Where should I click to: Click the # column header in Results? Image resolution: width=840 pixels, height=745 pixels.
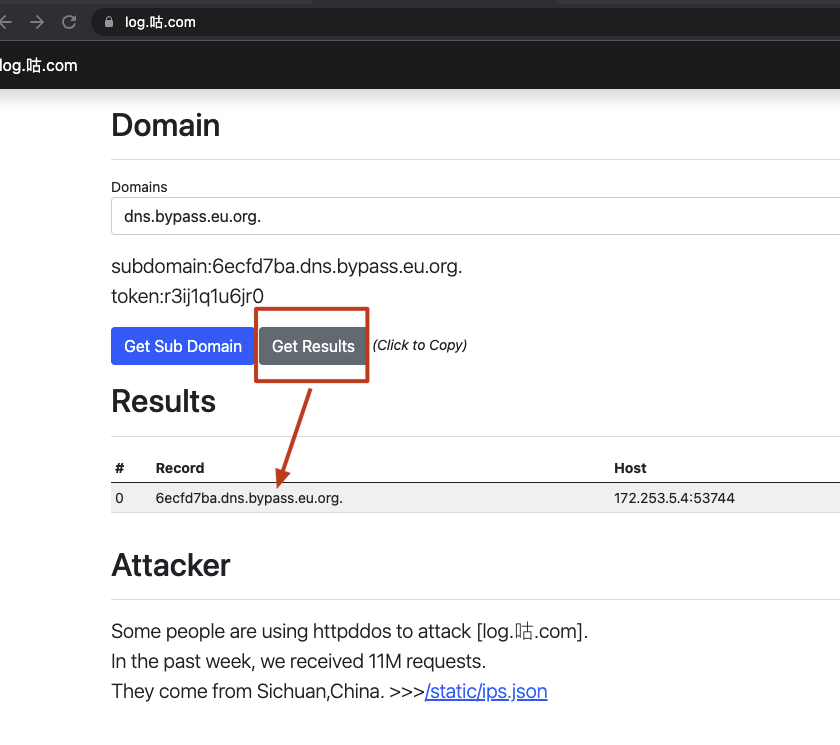point(120,468)
